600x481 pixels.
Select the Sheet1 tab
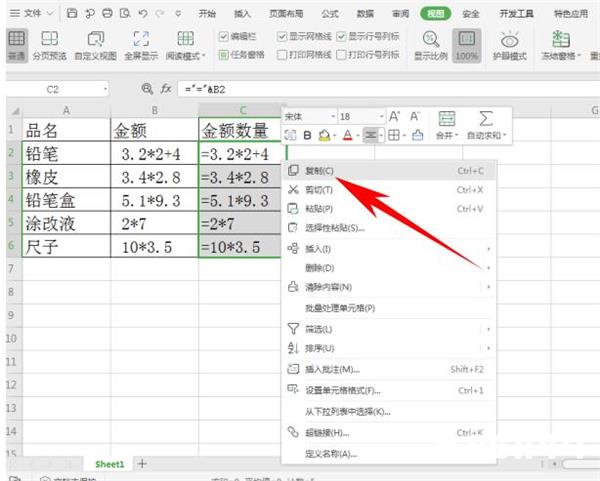pyautogui.click(x=110, y=464)
